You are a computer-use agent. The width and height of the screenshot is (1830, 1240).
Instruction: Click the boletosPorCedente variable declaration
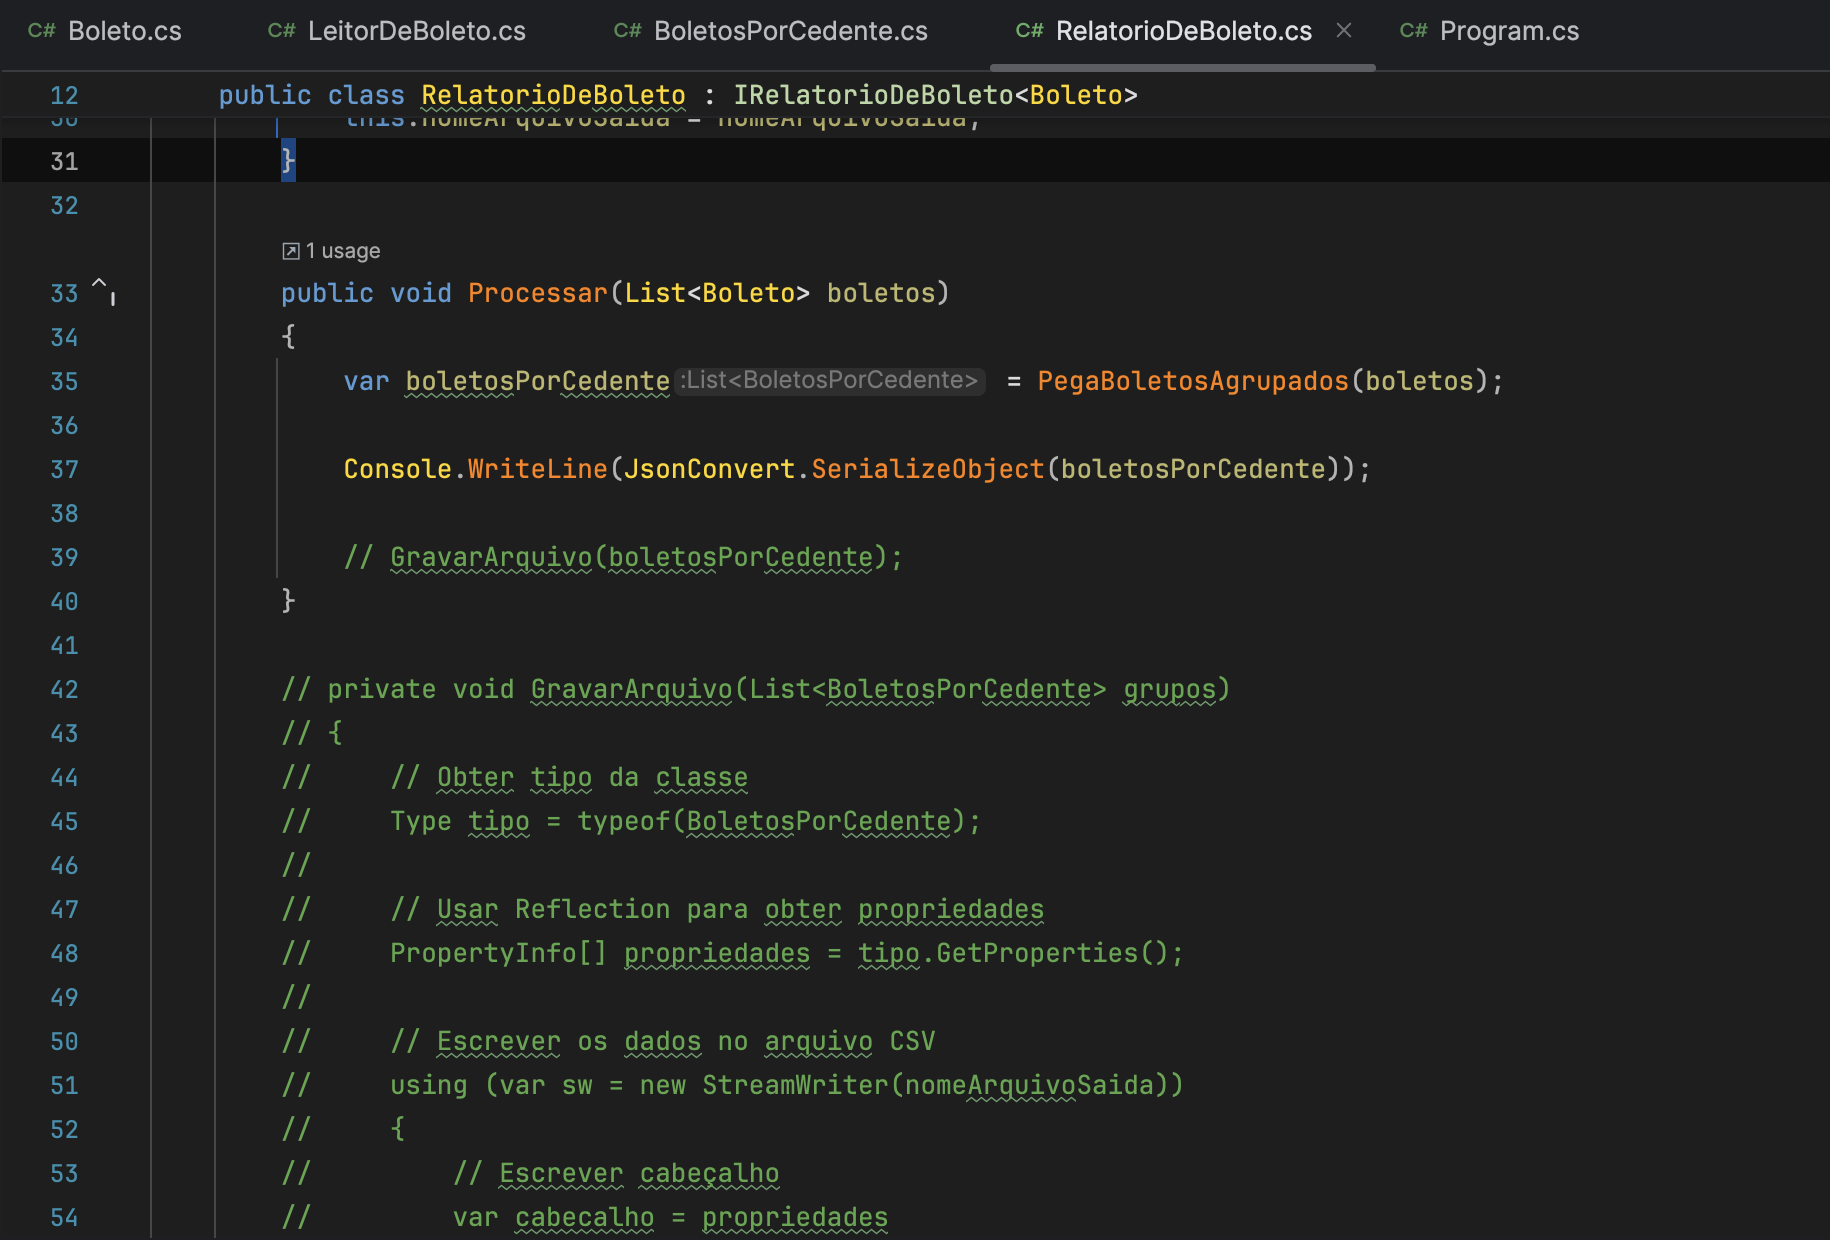point(538,381)
